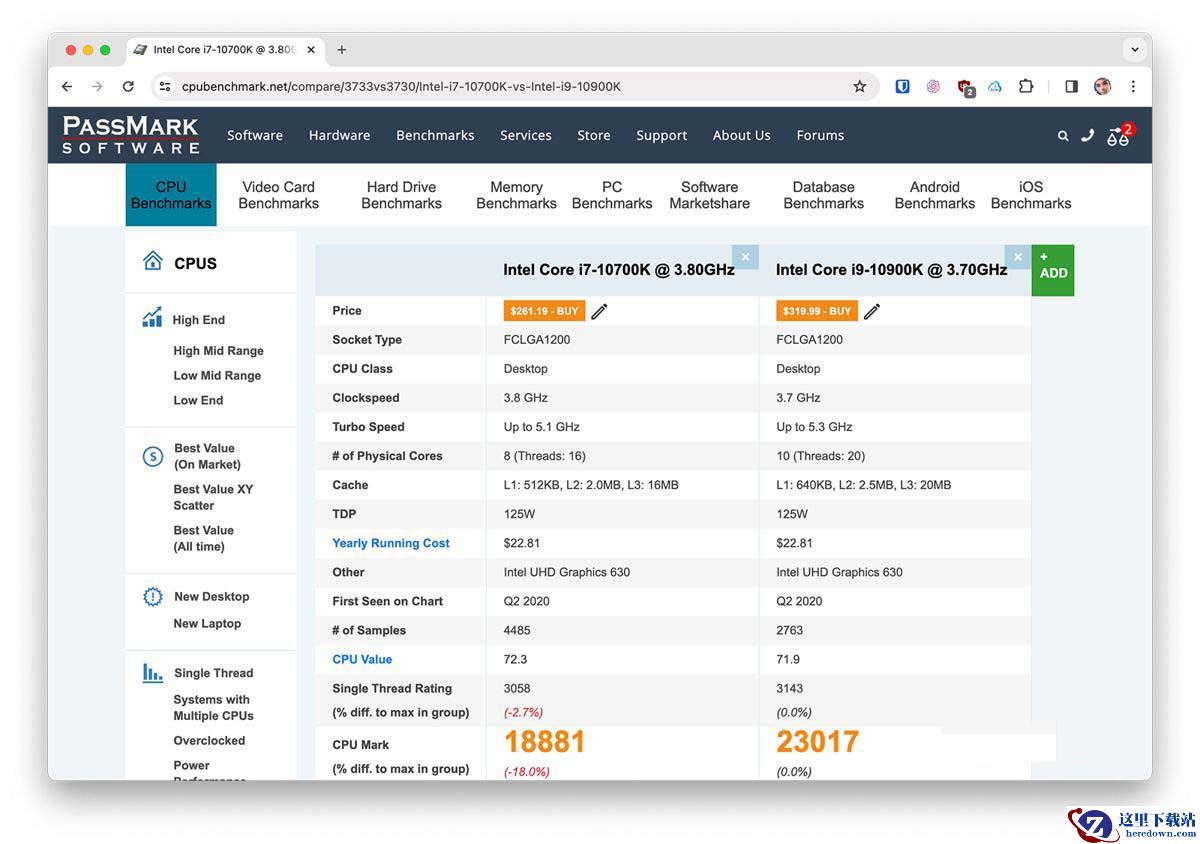Screen dimensions: 1200x844
Task: Remove the i7-10700K column with X
Action: (x=745, y=257)
